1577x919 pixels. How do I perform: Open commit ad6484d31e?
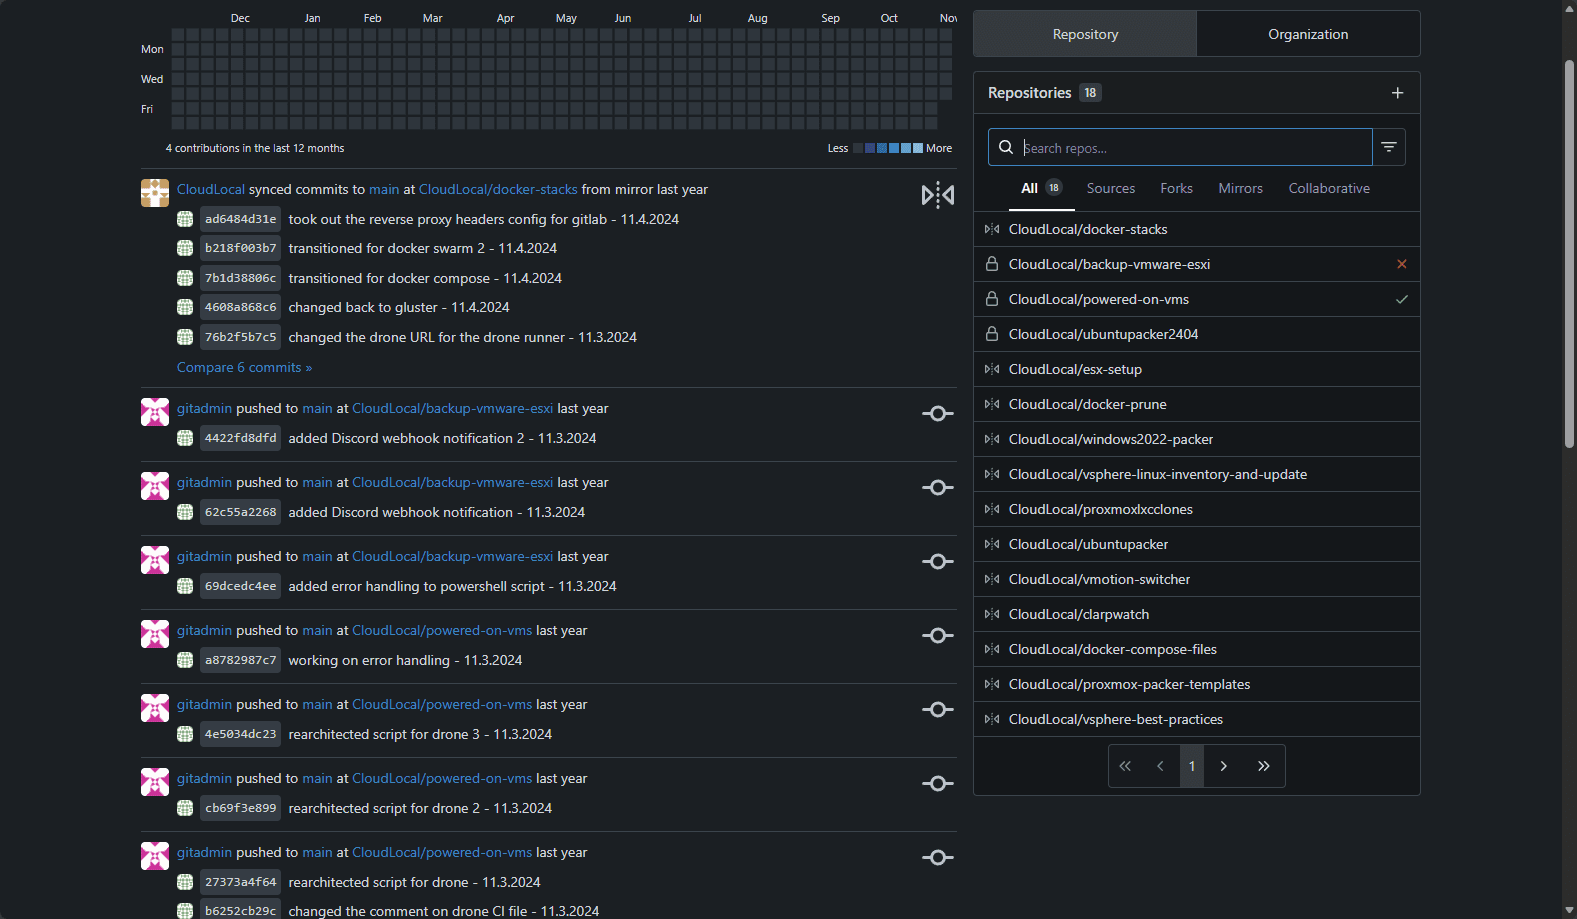pos(240,219)
